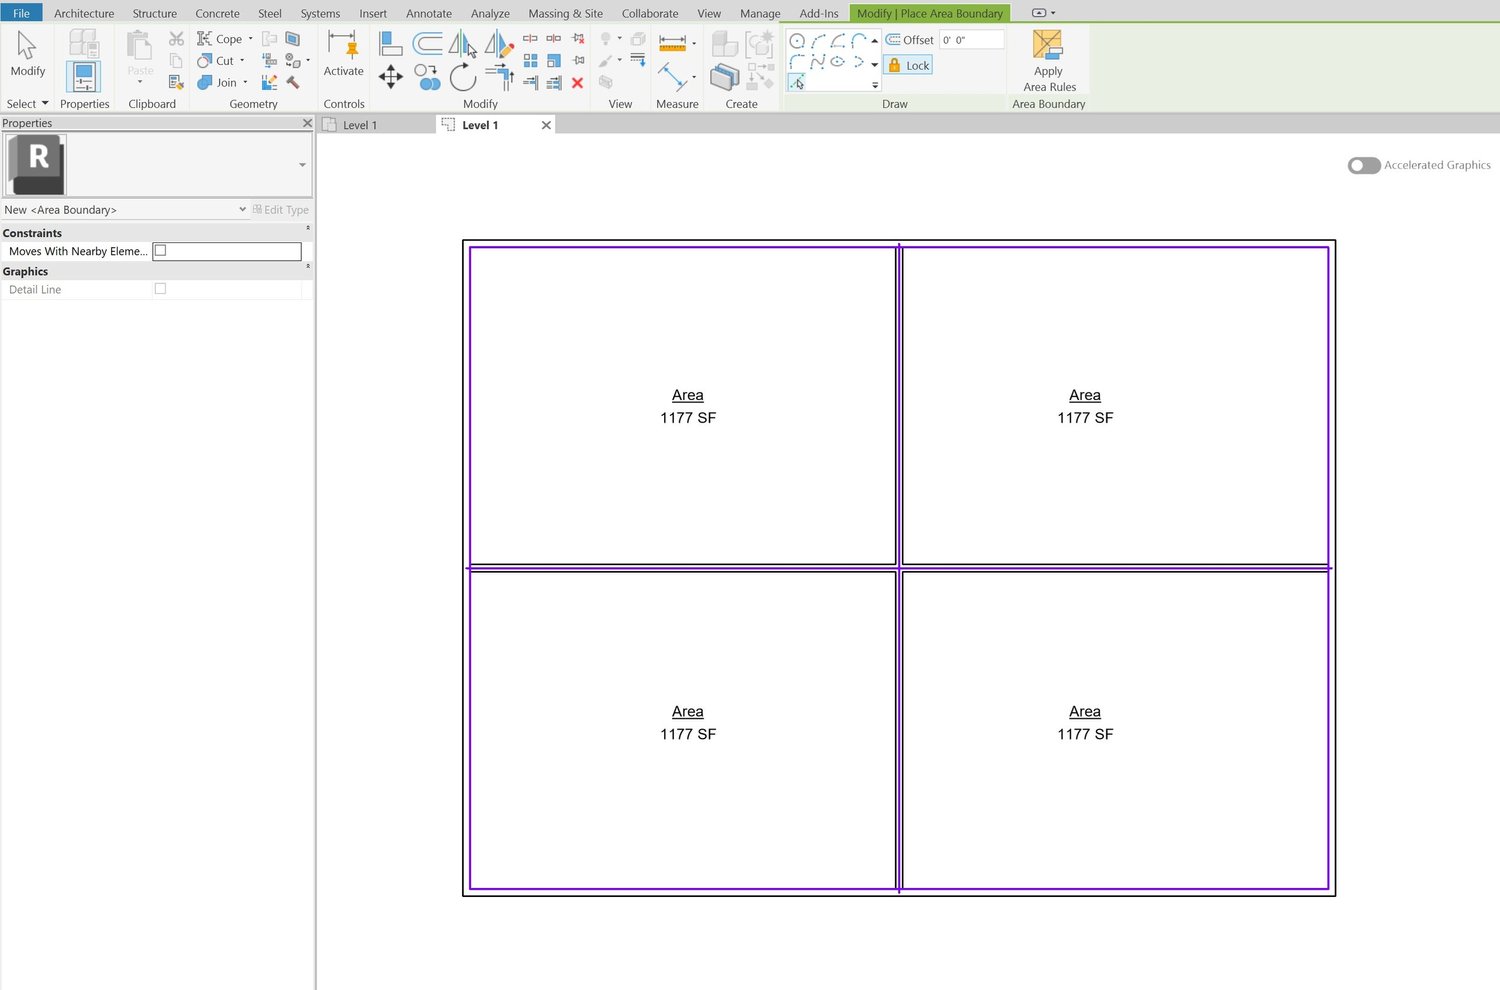Click Edit Type button
Image resolution: width=1500 pixels, height=990 pixels.
(280, 210)
